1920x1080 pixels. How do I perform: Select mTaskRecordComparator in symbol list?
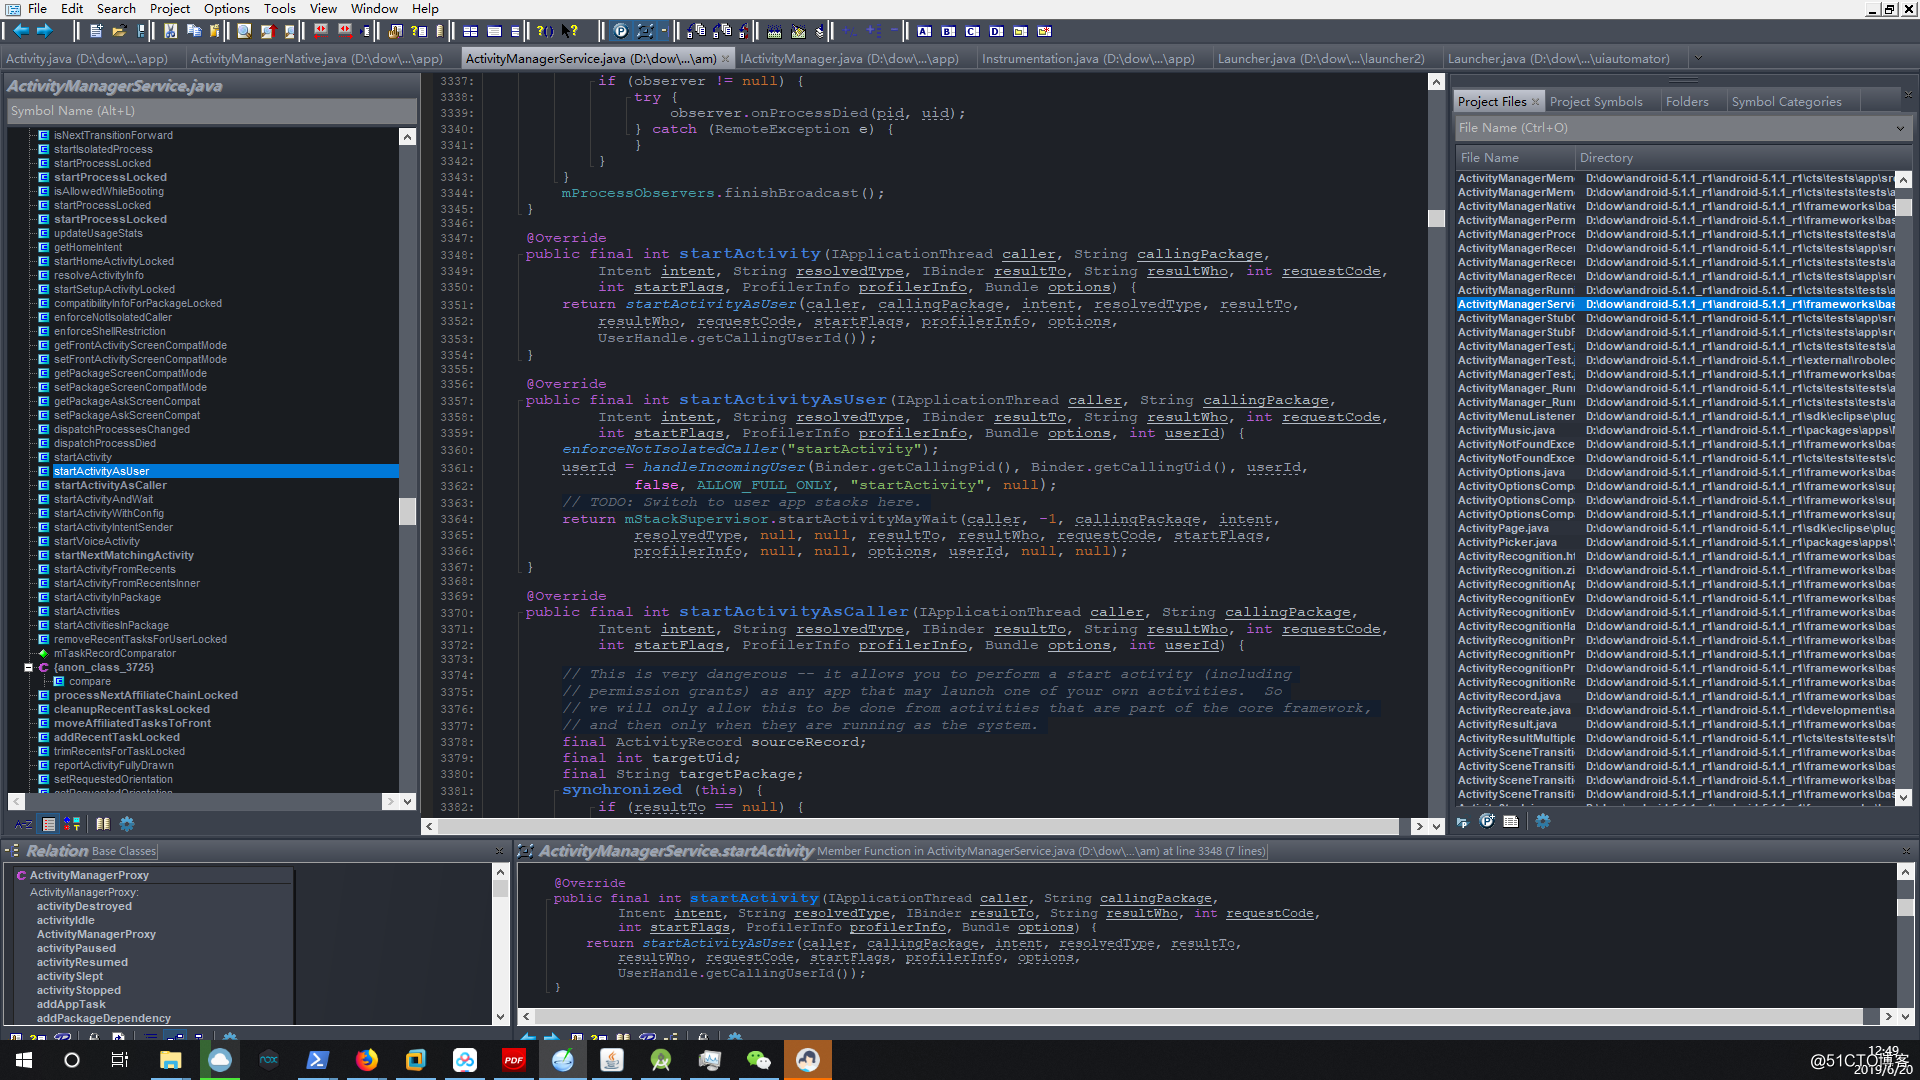tap(115, 653)
